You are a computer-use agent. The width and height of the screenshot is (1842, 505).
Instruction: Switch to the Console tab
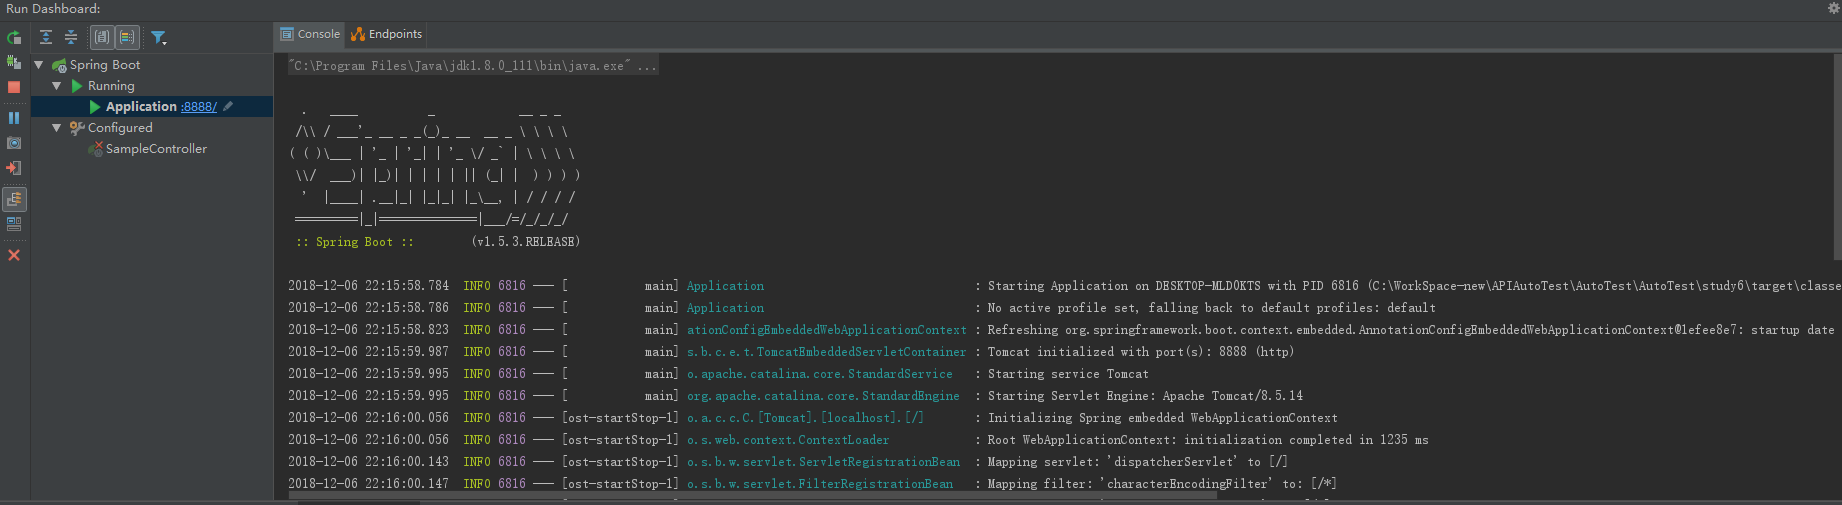pos(310,34)
